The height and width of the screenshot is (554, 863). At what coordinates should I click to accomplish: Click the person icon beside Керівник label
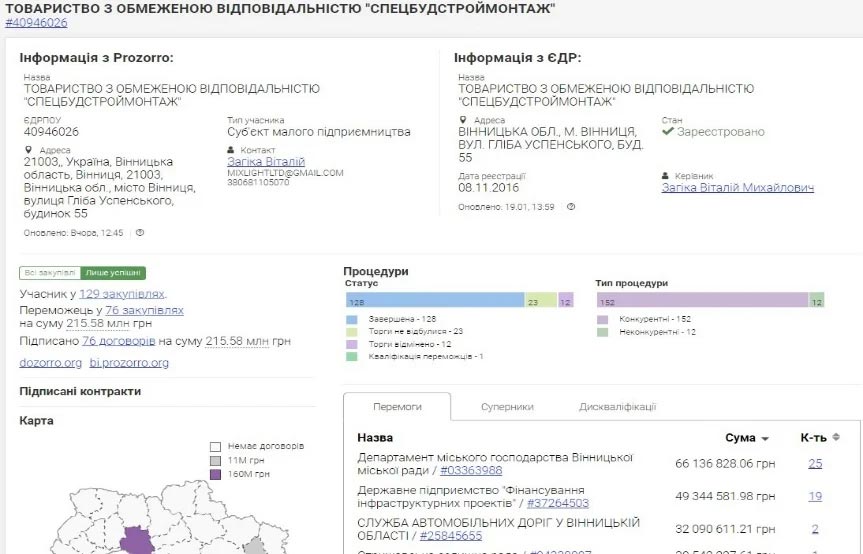coord(665,176)
